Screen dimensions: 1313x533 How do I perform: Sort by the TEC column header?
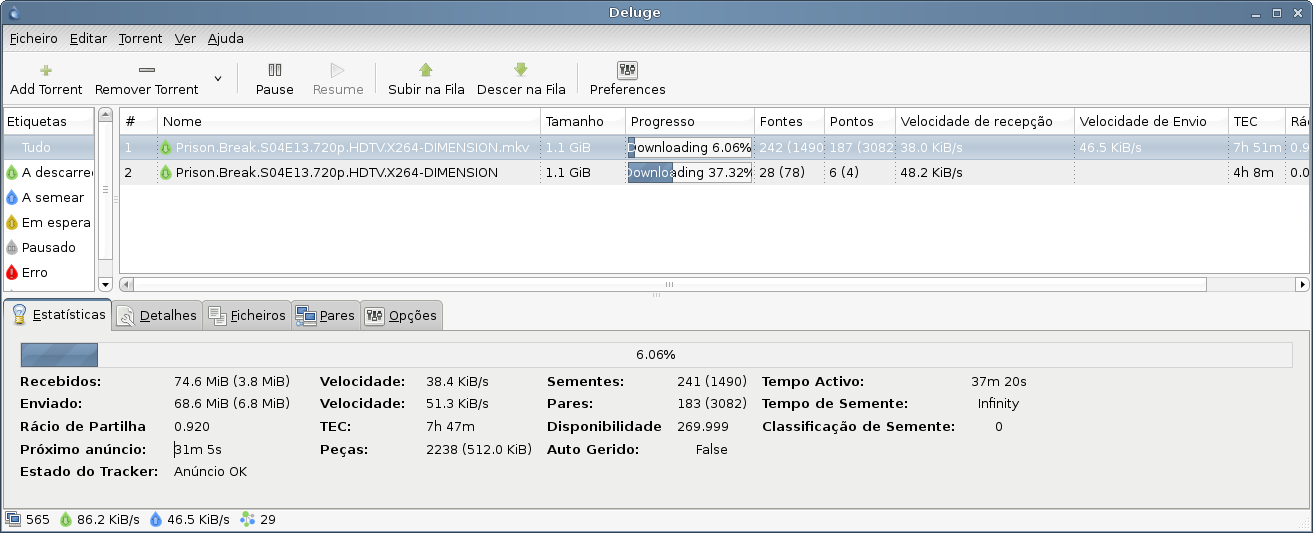(x=1257, y=121)
